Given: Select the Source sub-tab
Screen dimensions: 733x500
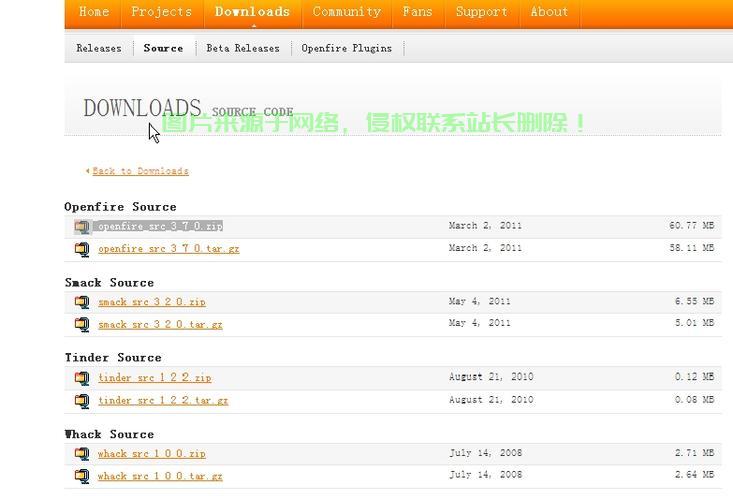Looking at the screenshot, I should coord(163,48).
